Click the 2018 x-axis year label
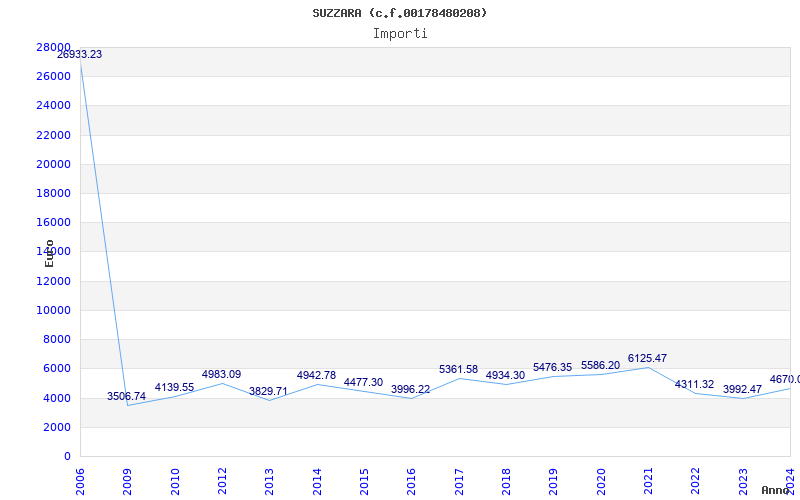Screen dimensions: 800x500 pos(506,481)
